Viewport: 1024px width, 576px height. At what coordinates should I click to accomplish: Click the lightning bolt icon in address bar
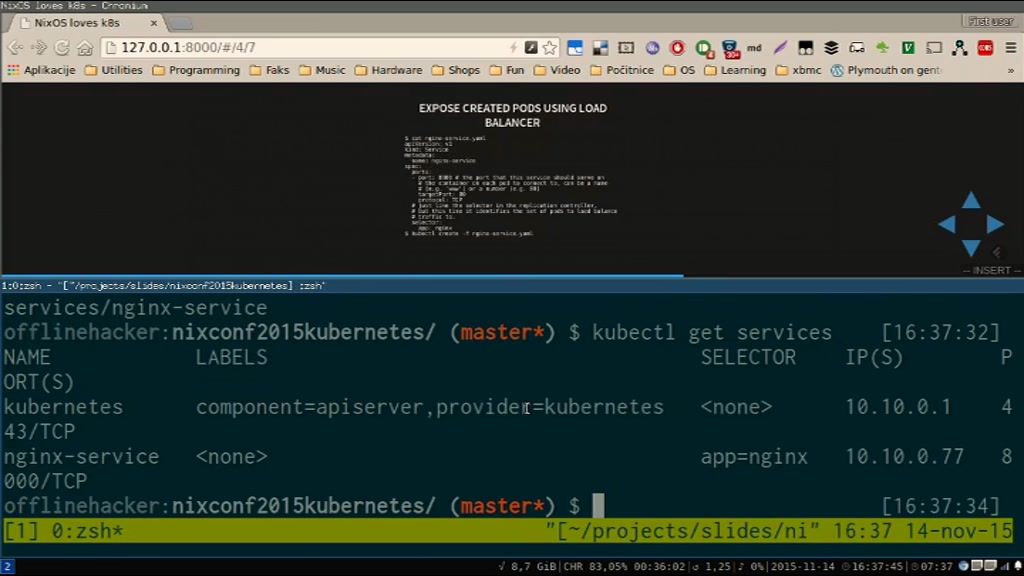tap(513, 48)
